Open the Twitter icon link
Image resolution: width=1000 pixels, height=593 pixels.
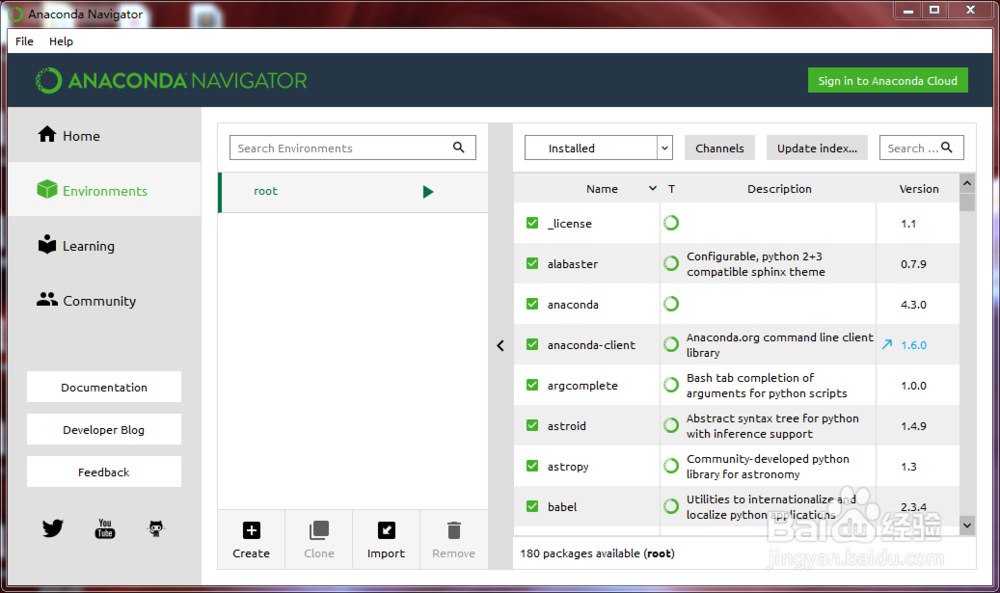click(52, 528)
